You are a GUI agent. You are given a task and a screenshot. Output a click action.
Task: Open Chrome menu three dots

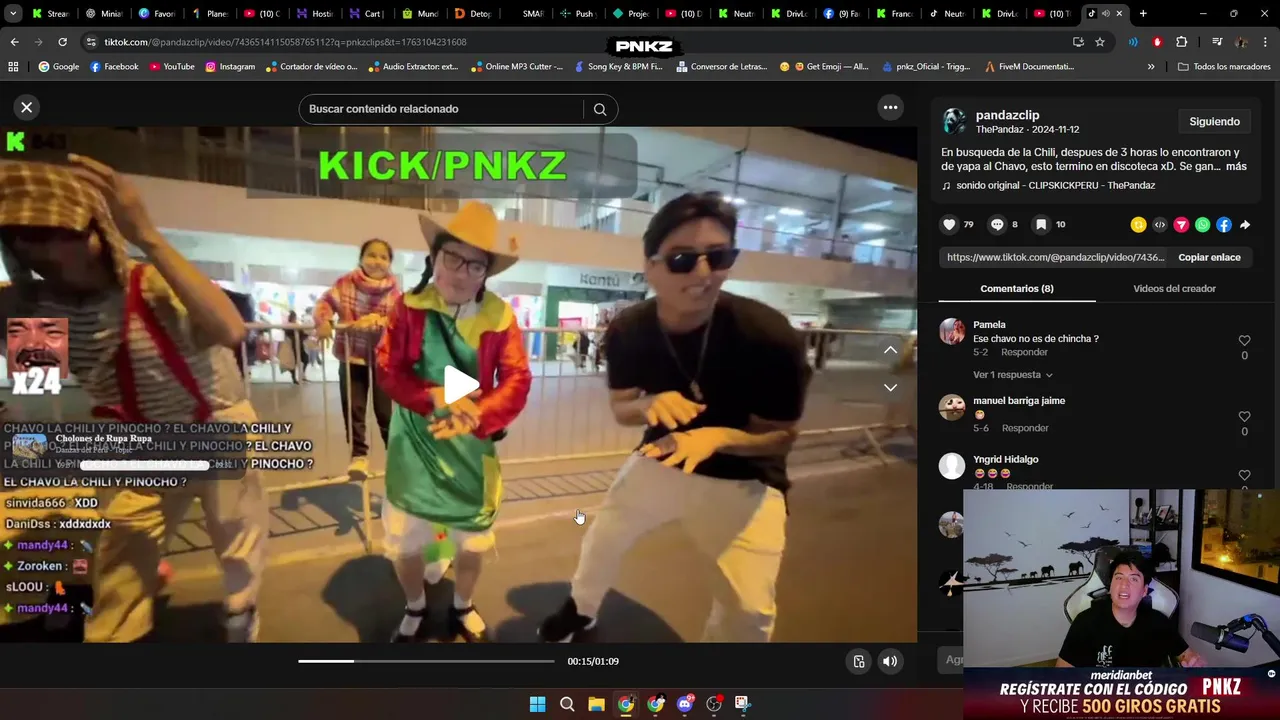click(x=1265, y=42)
